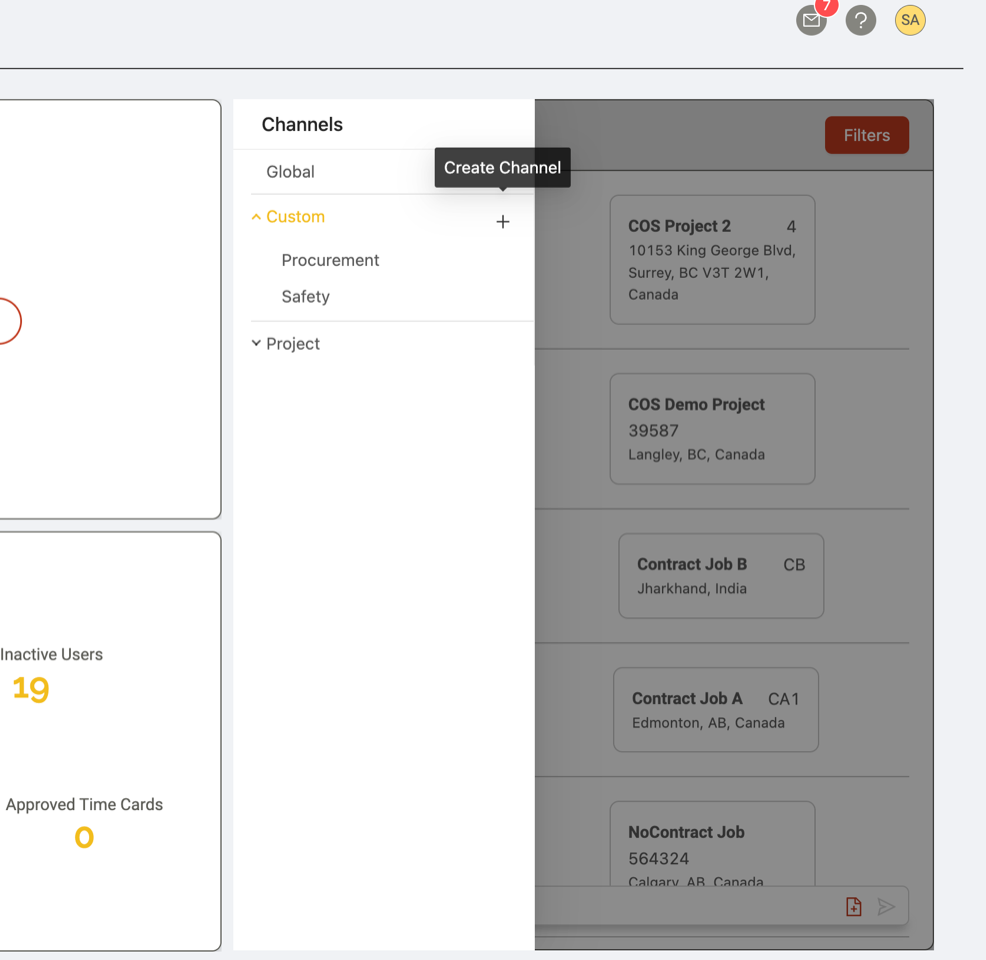Screen dimensions: 986x960
Task: Open the mail notifications icon
Action: (811, 21)
